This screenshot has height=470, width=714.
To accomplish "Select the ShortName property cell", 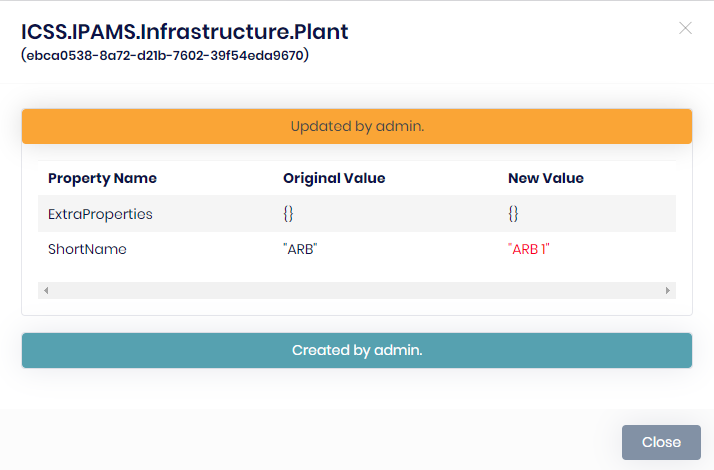I will (87, 249).
